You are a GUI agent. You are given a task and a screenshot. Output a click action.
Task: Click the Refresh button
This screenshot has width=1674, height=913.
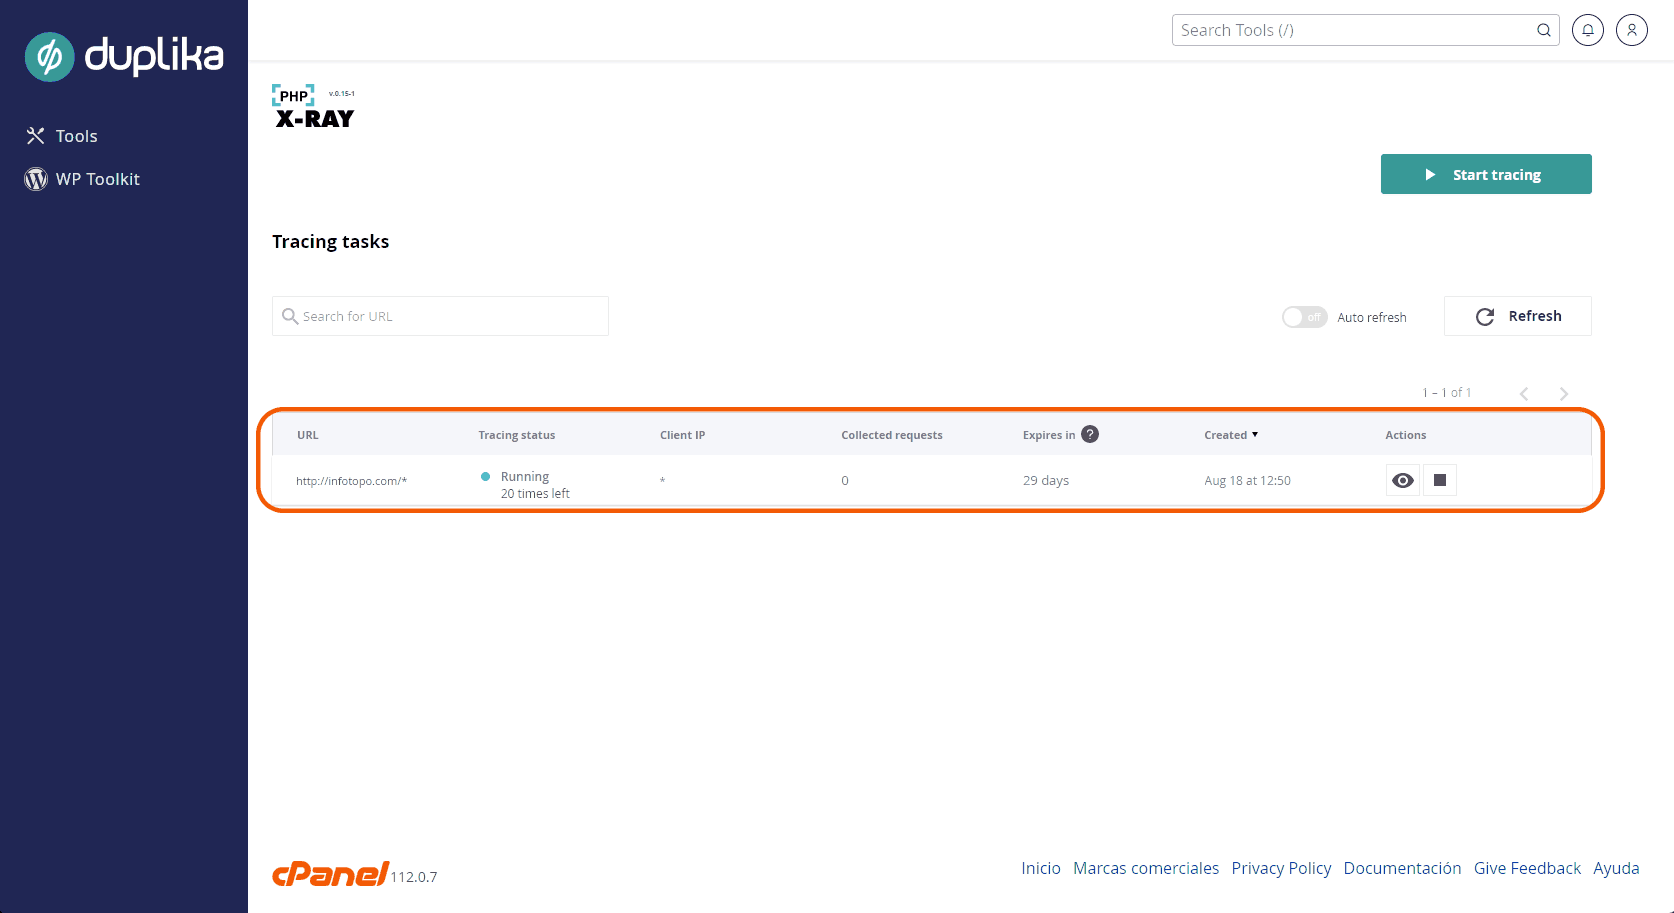[1517, 316]
